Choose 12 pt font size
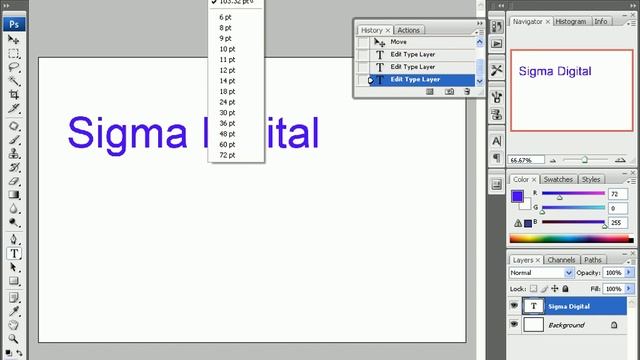Viewport: 640px width, 360px height. click(x=227, y=70)
